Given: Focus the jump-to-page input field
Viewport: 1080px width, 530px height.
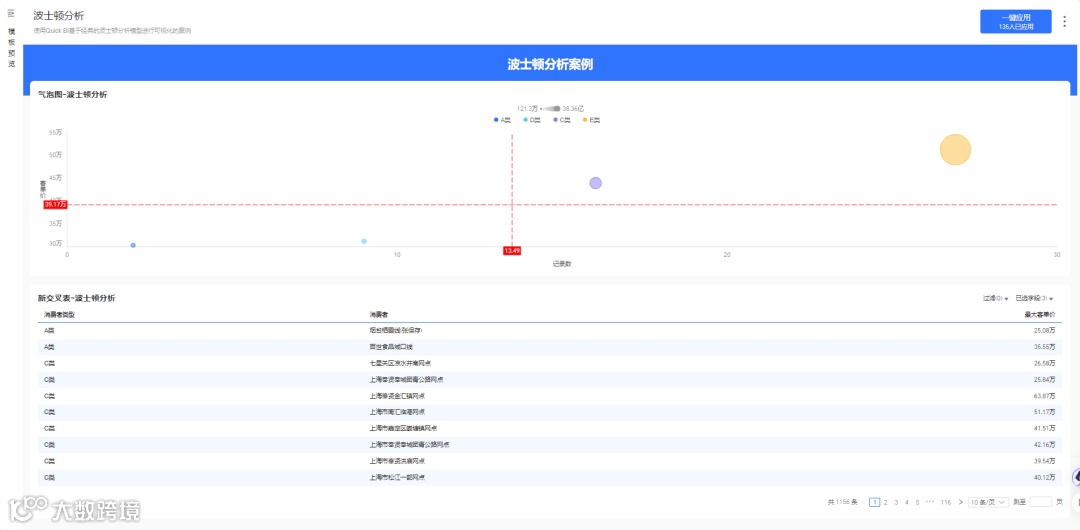Looking at the screenshot, I should [1041, 502].
